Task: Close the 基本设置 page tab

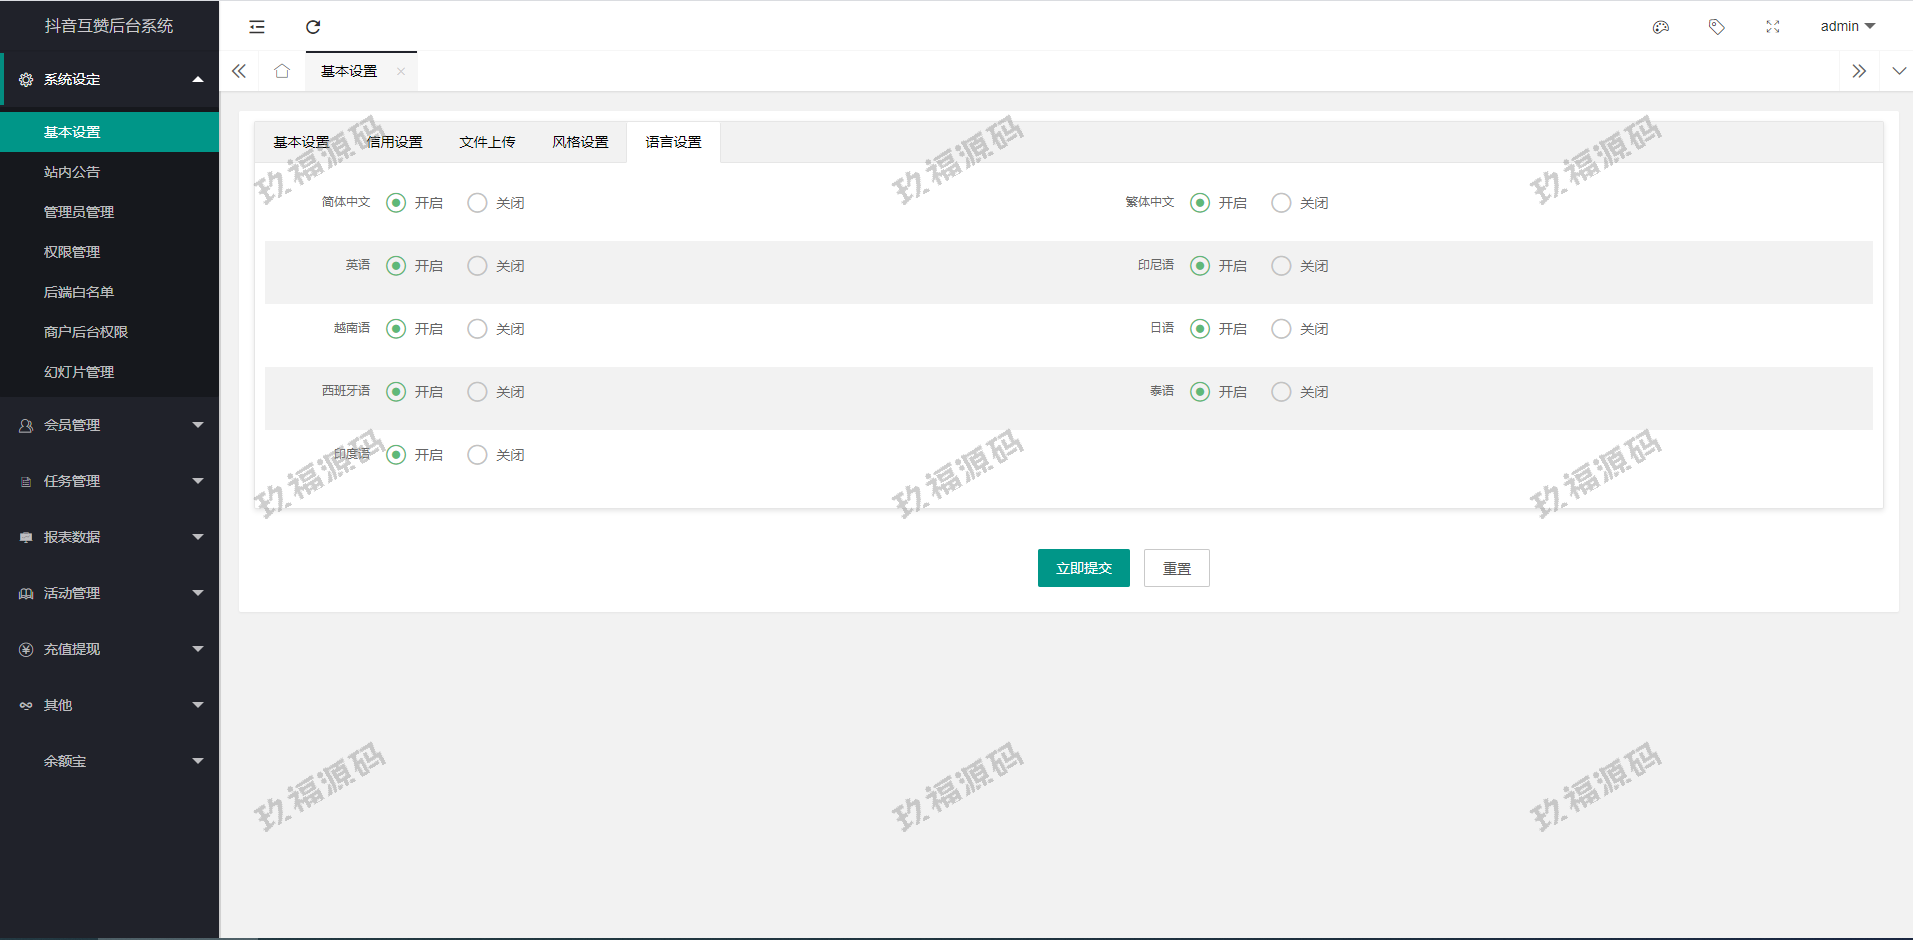Action: tap(401, 71)
